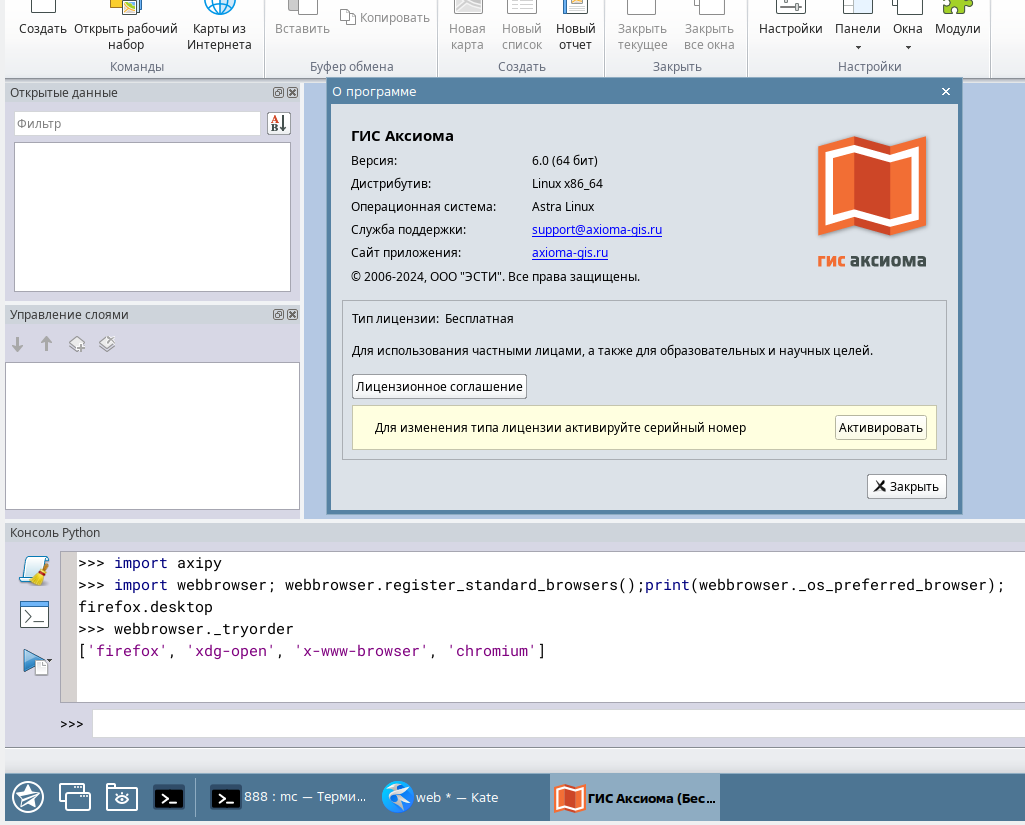Viewport: 1025px width, 825px height.
Task: Select the ГИС Аксиома taskbar item
Action: pyautogui.click(x=634, y=797)
